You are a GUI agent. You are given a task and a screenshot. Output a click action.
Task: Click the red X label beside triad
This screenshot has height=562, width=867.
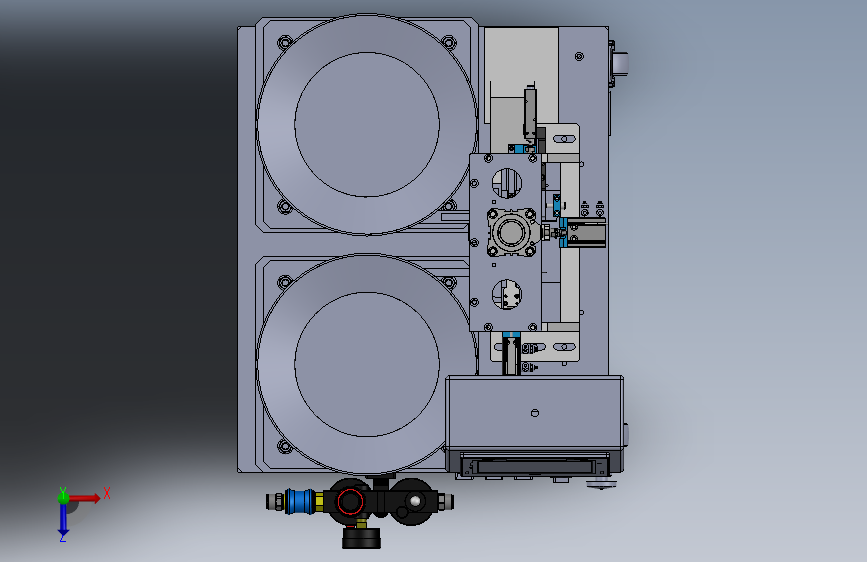pyautogui.click(x=107, y=493)
